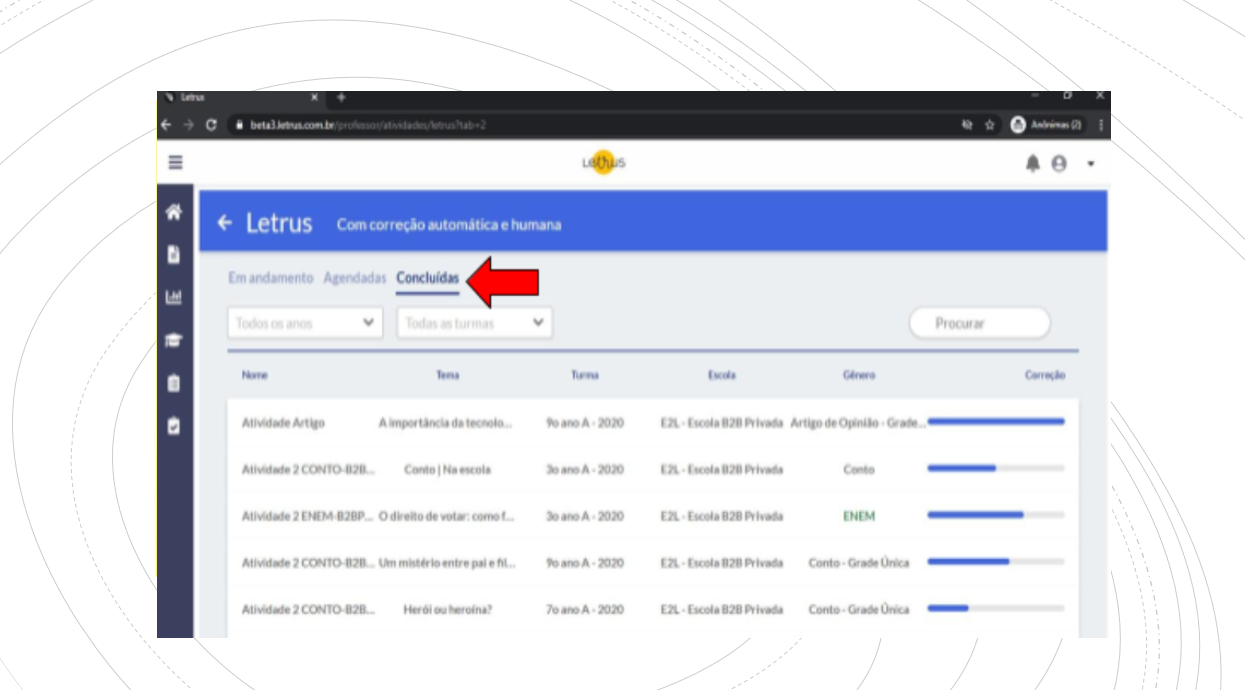The image size is (1245, 690).
Task: Open the graduation cap sidebar icon
Action: 174,340
